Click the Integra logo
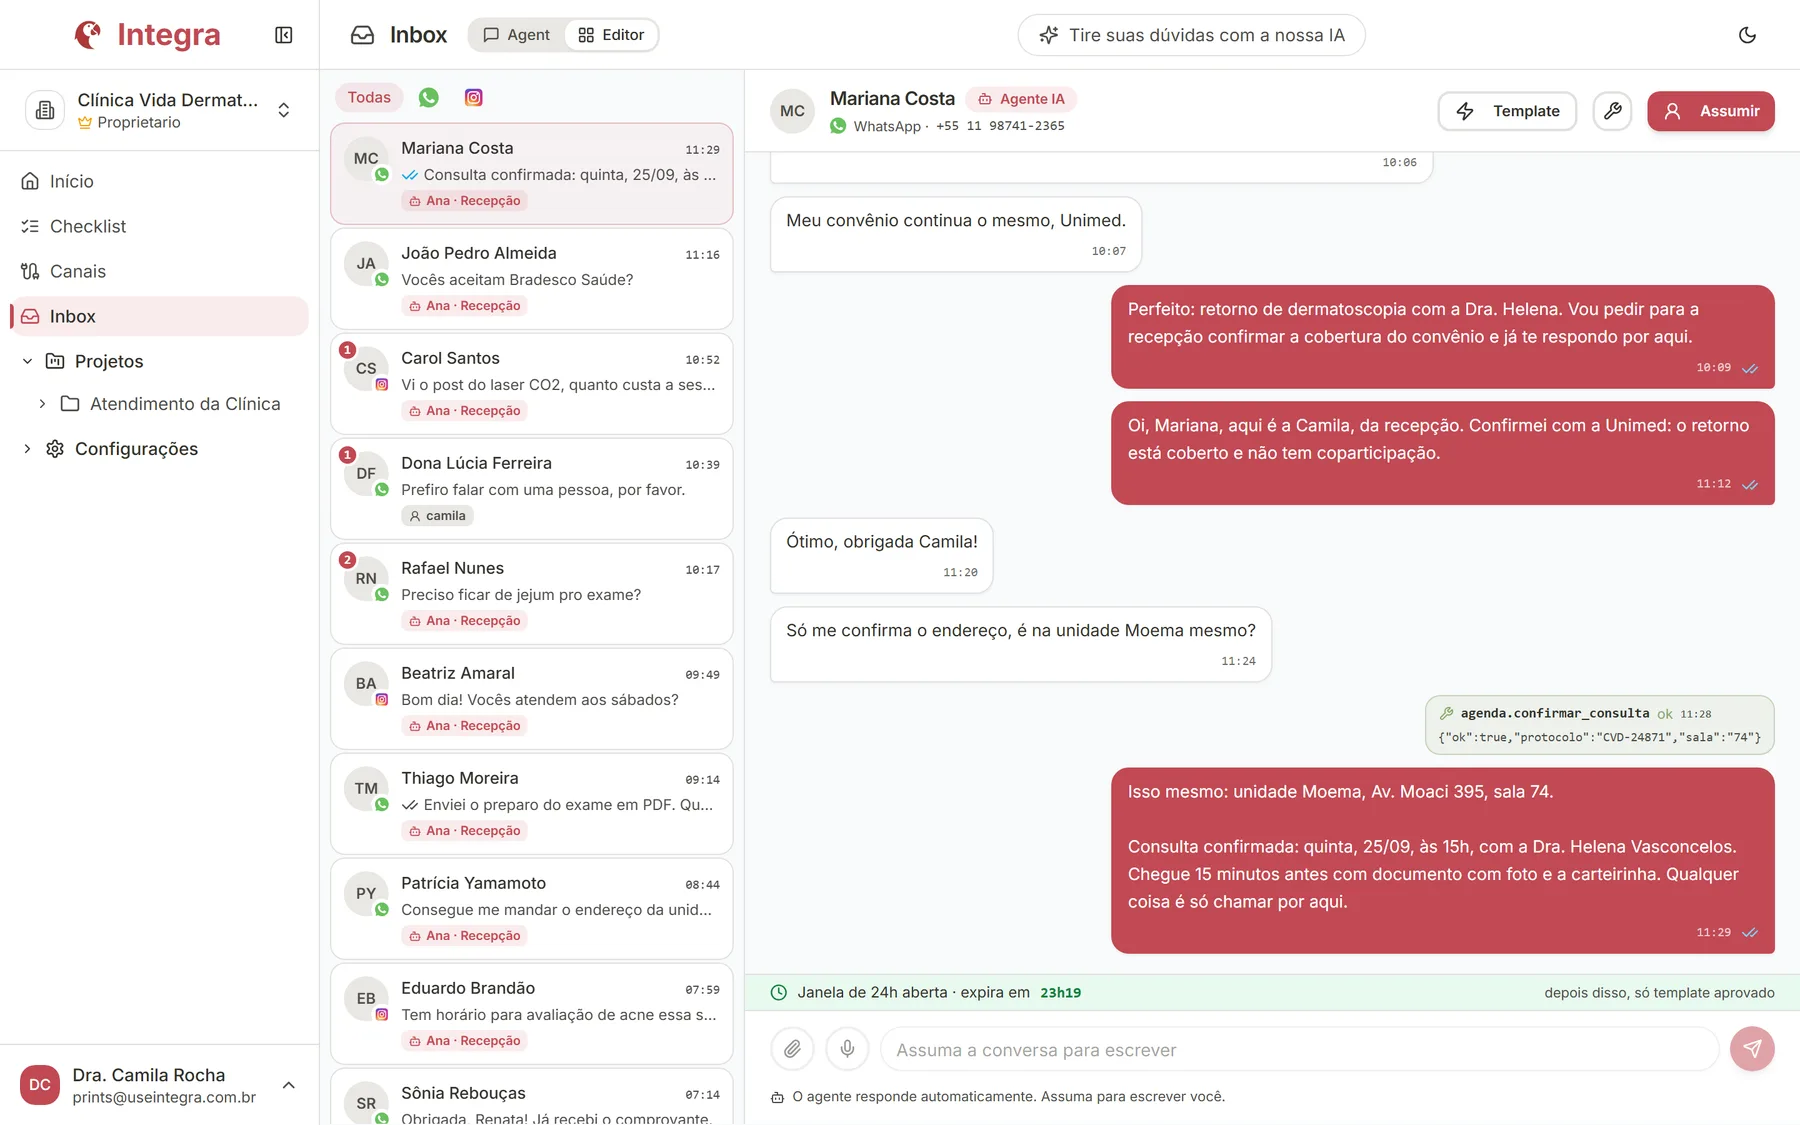This screenshot has height=1125, width=1800. pyautogui.click(x=148, y=35)
